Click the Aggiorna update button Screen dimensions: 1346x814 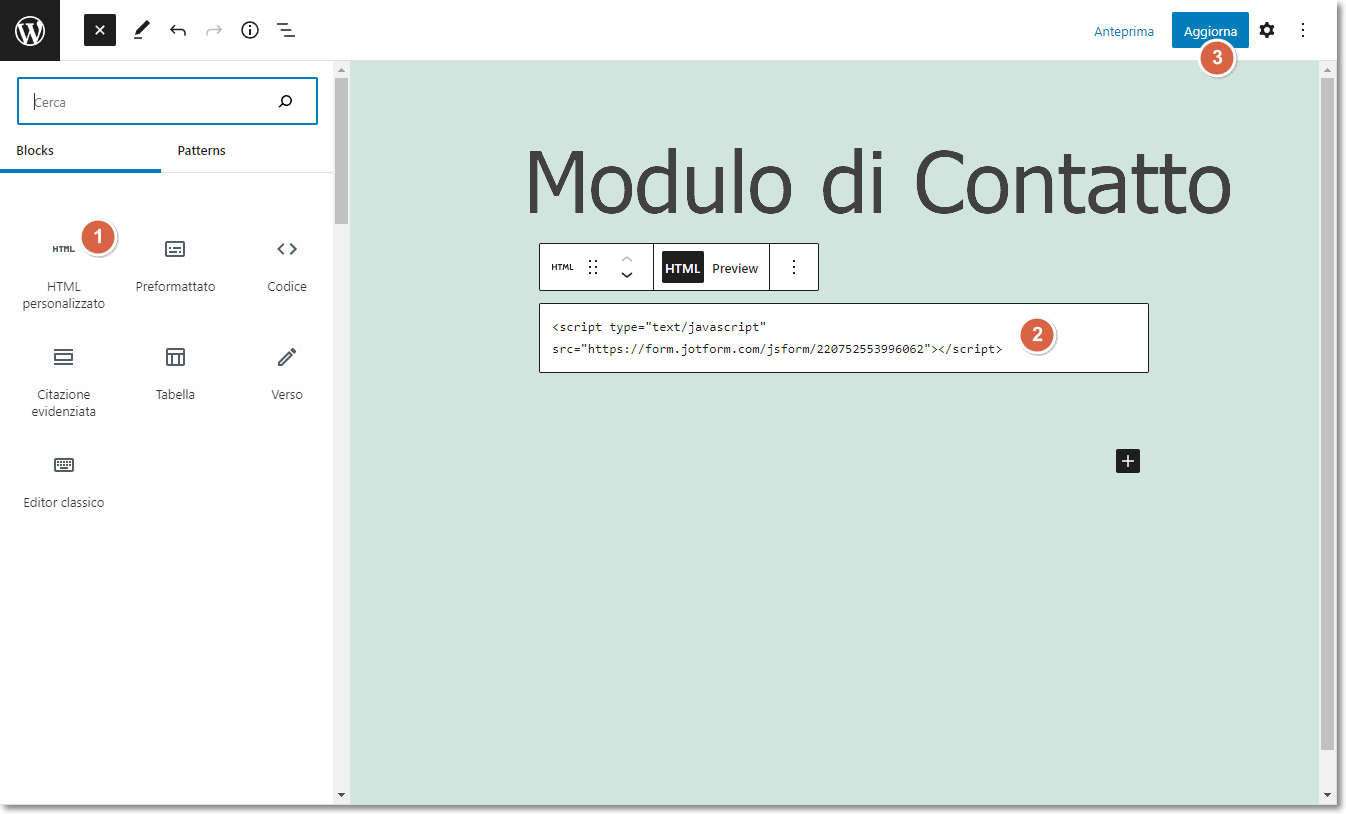[x=1210, y=31]
